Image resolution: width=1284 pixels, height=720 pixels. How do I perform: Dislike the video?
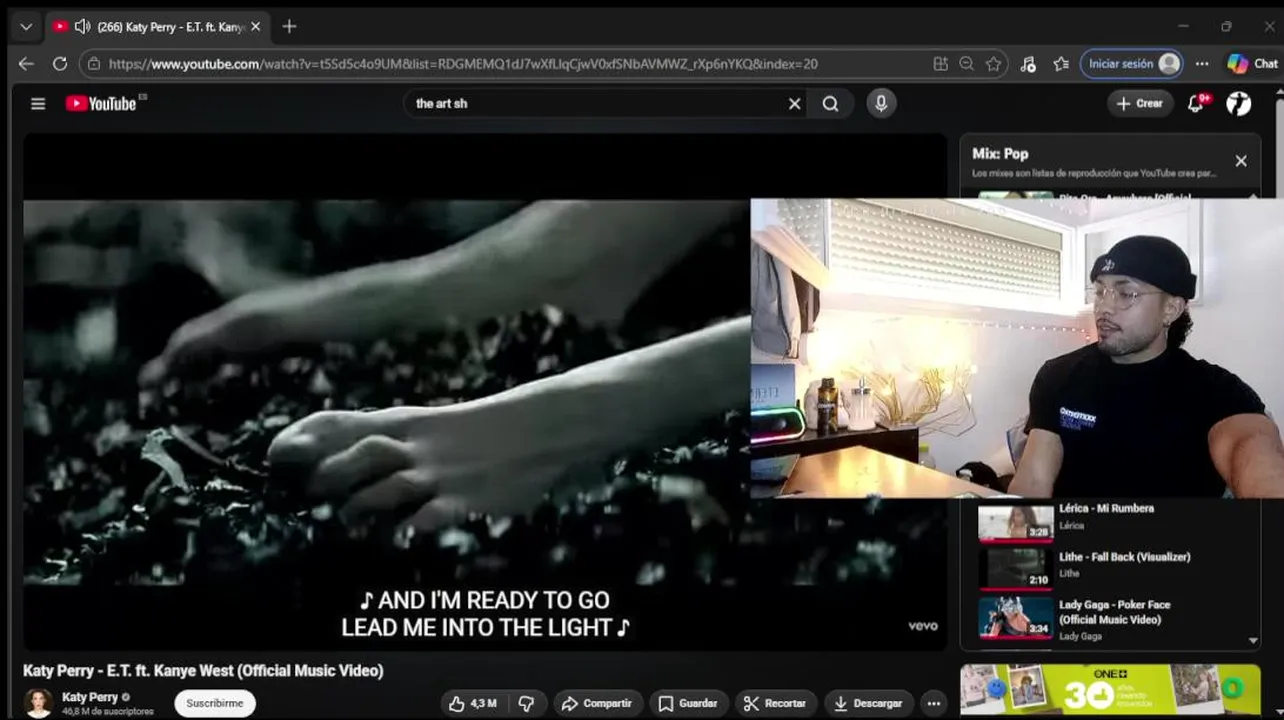coord(526,703)
